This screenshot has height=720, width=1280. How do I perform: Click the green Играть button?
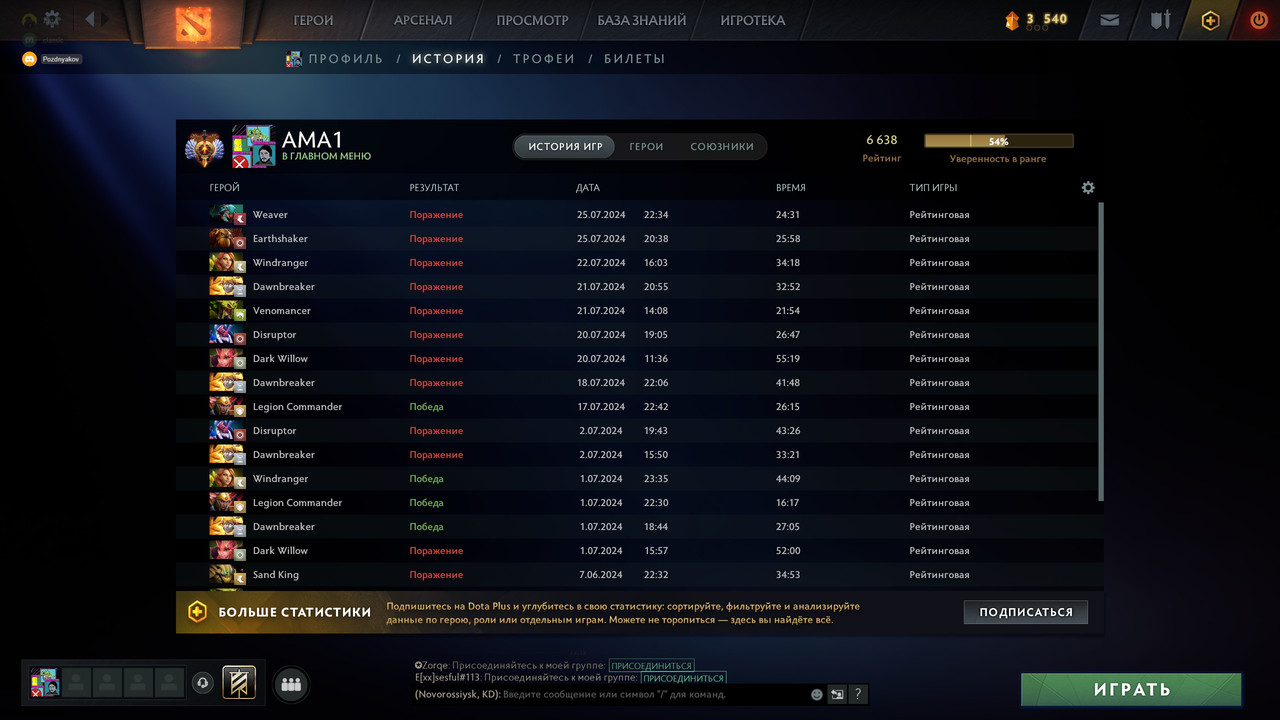click(x=1131, y=689)
